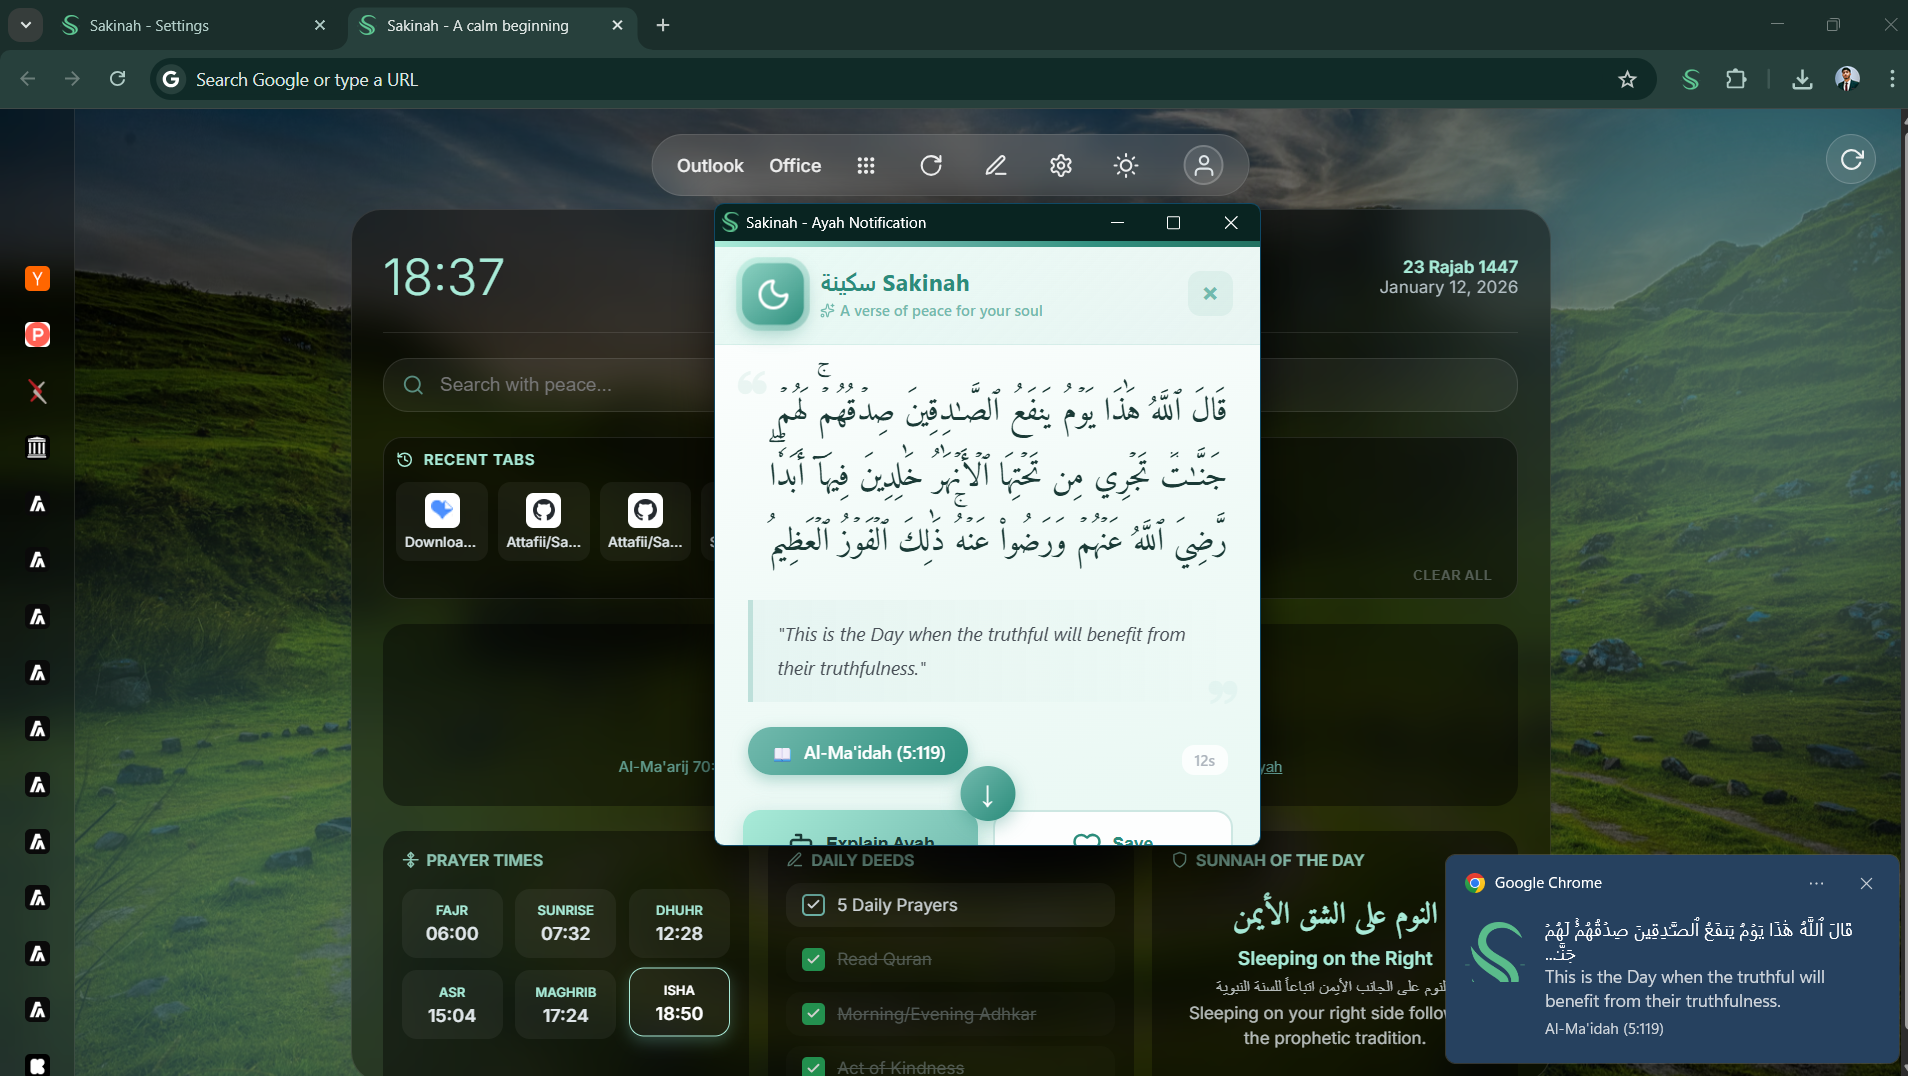Open the profile account icon
The image size is (1908, 1076).
point(1204,165)
